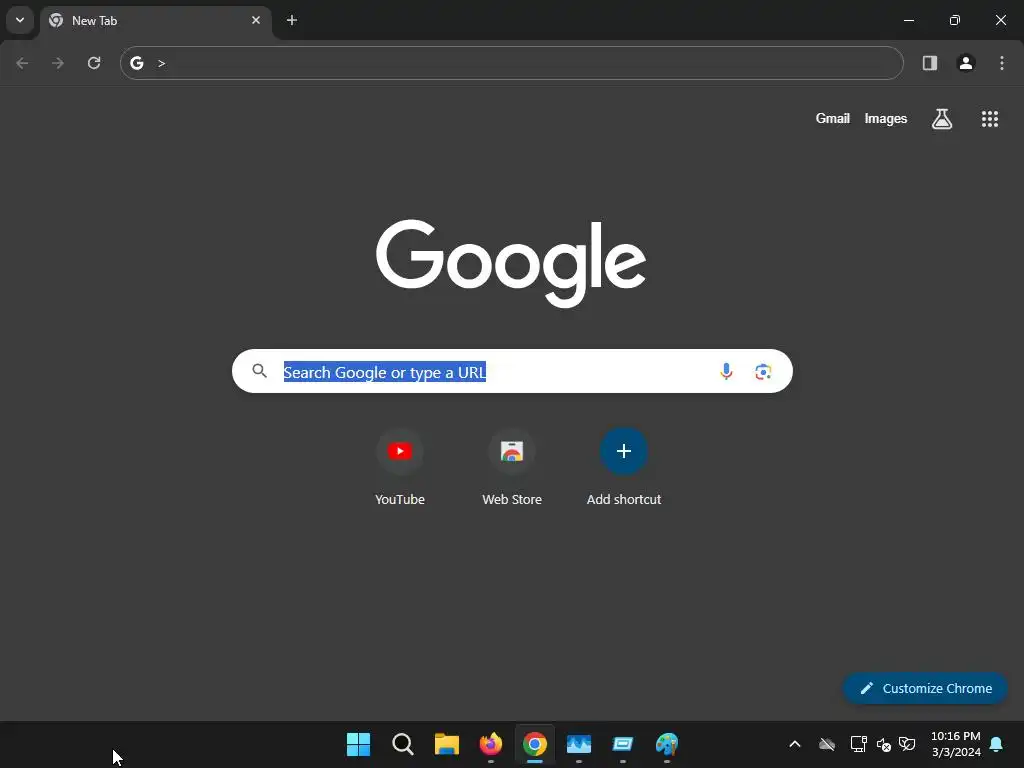Open File Explorer from taskbar

click(447, 744)
